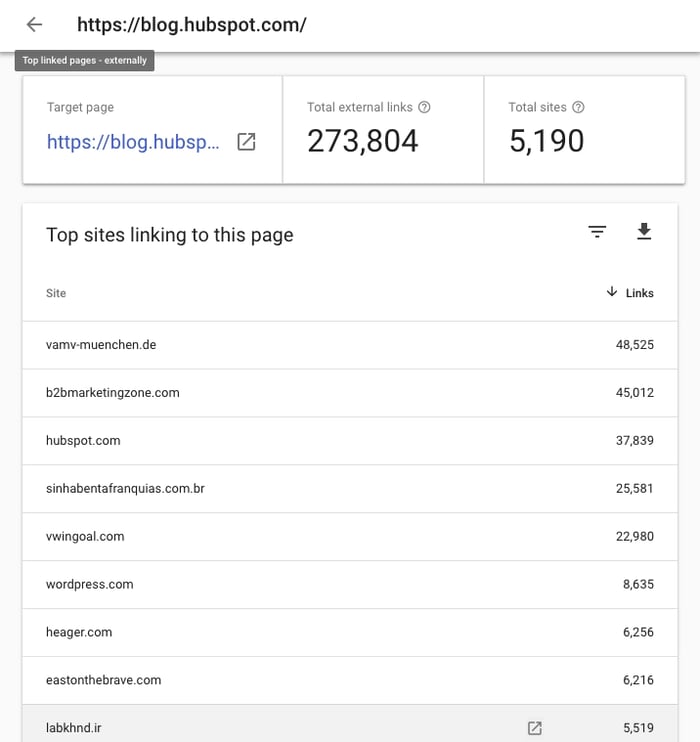Select the b2bmarketingzone.com row
700x742 pixels.
pyautogui.click(x=113, y=393)
